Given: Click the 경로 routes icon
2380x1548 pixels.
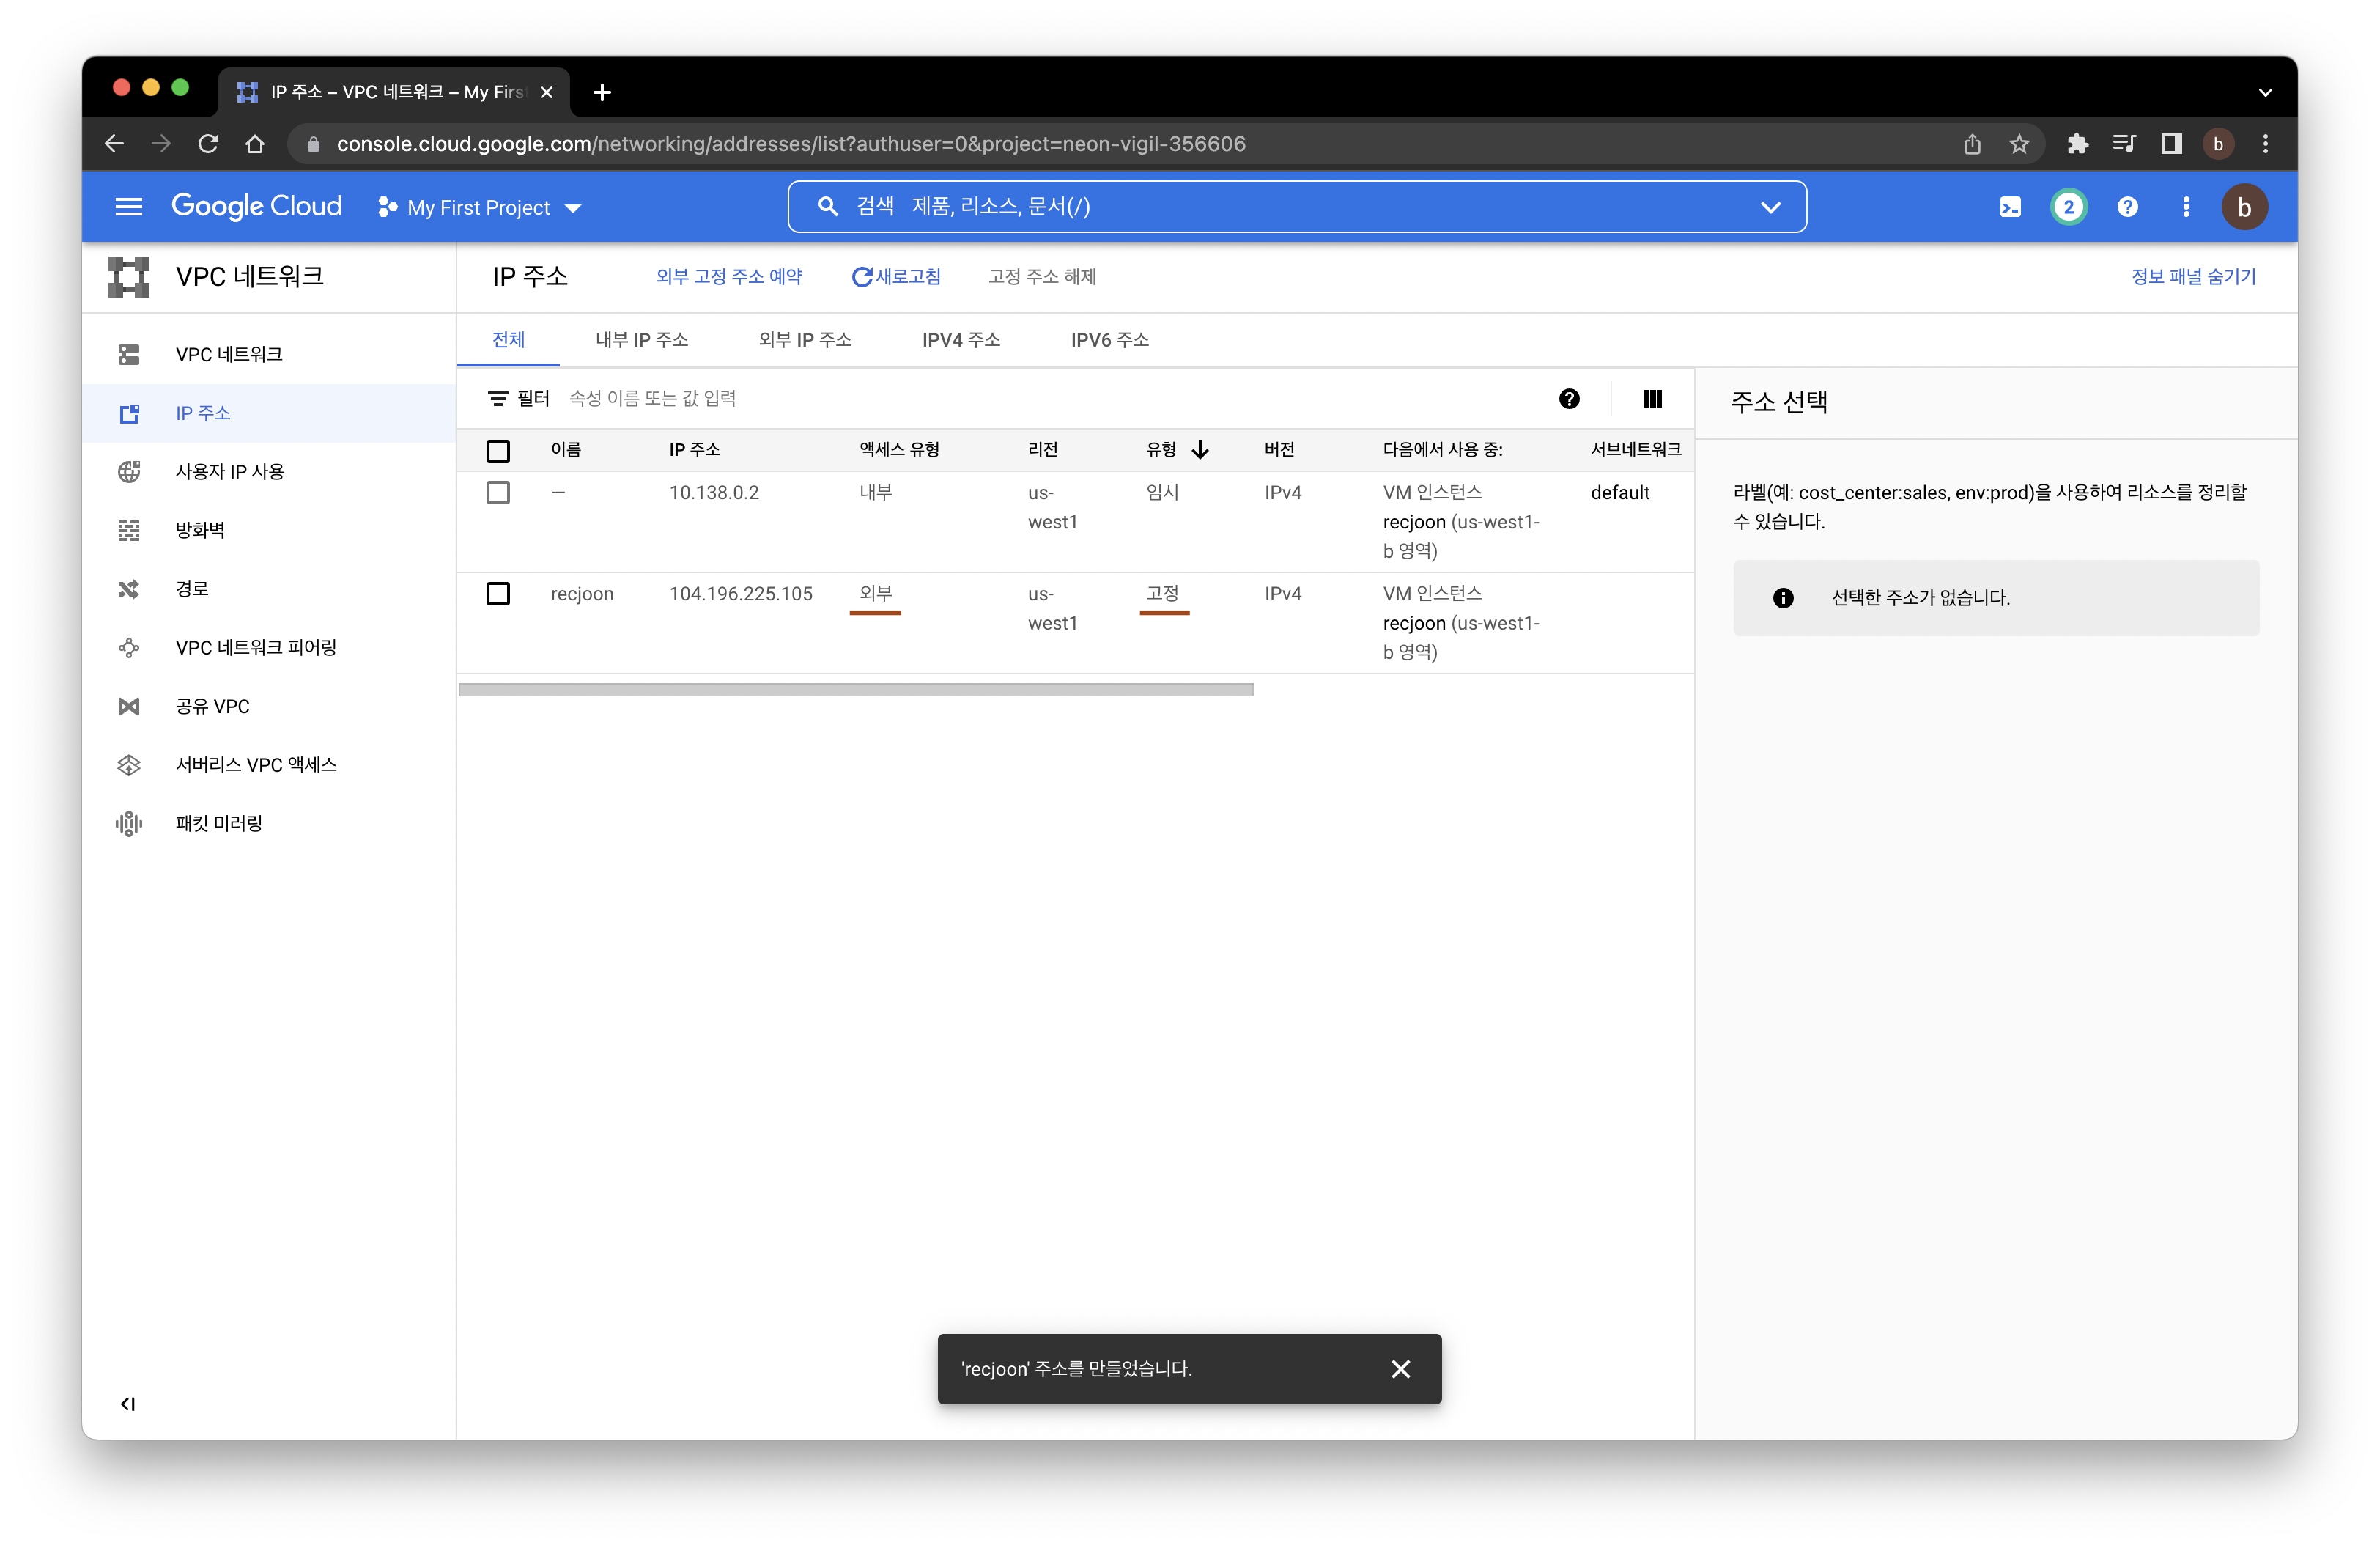Looking at the screenshot, I should tap(128, 589).
